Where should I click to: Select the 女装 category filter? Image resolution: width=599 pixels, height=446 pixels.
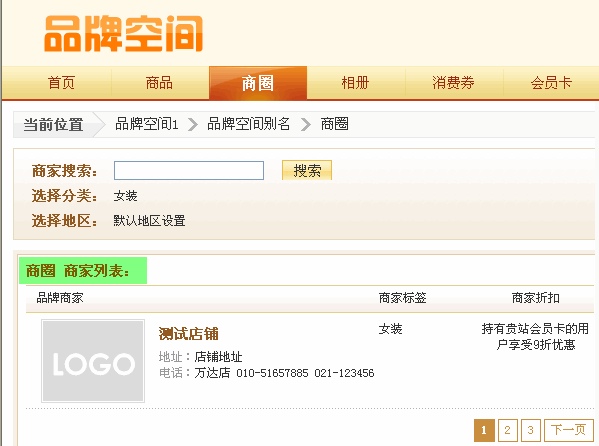click(125, 196)
